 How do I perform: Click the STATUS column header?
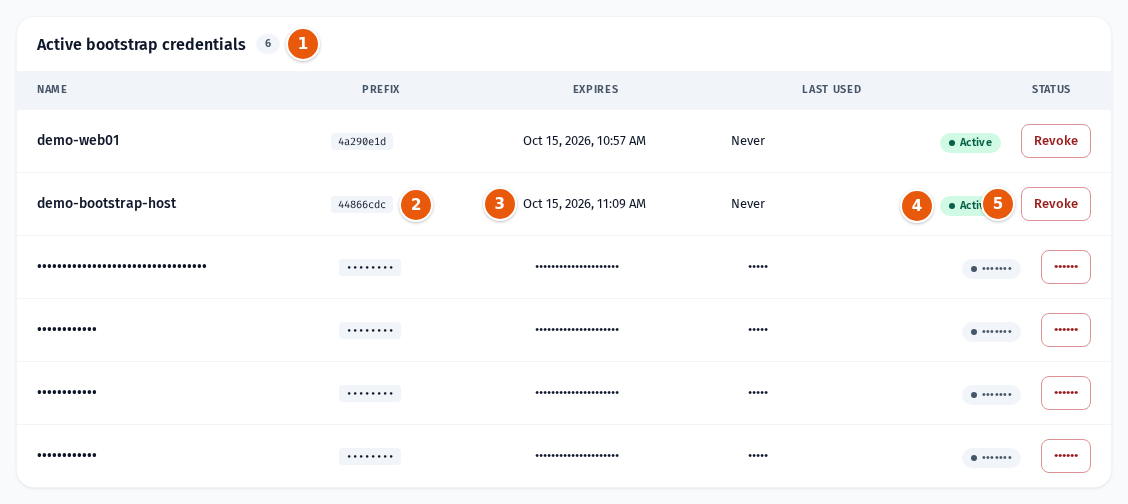tap(1051, 90)
